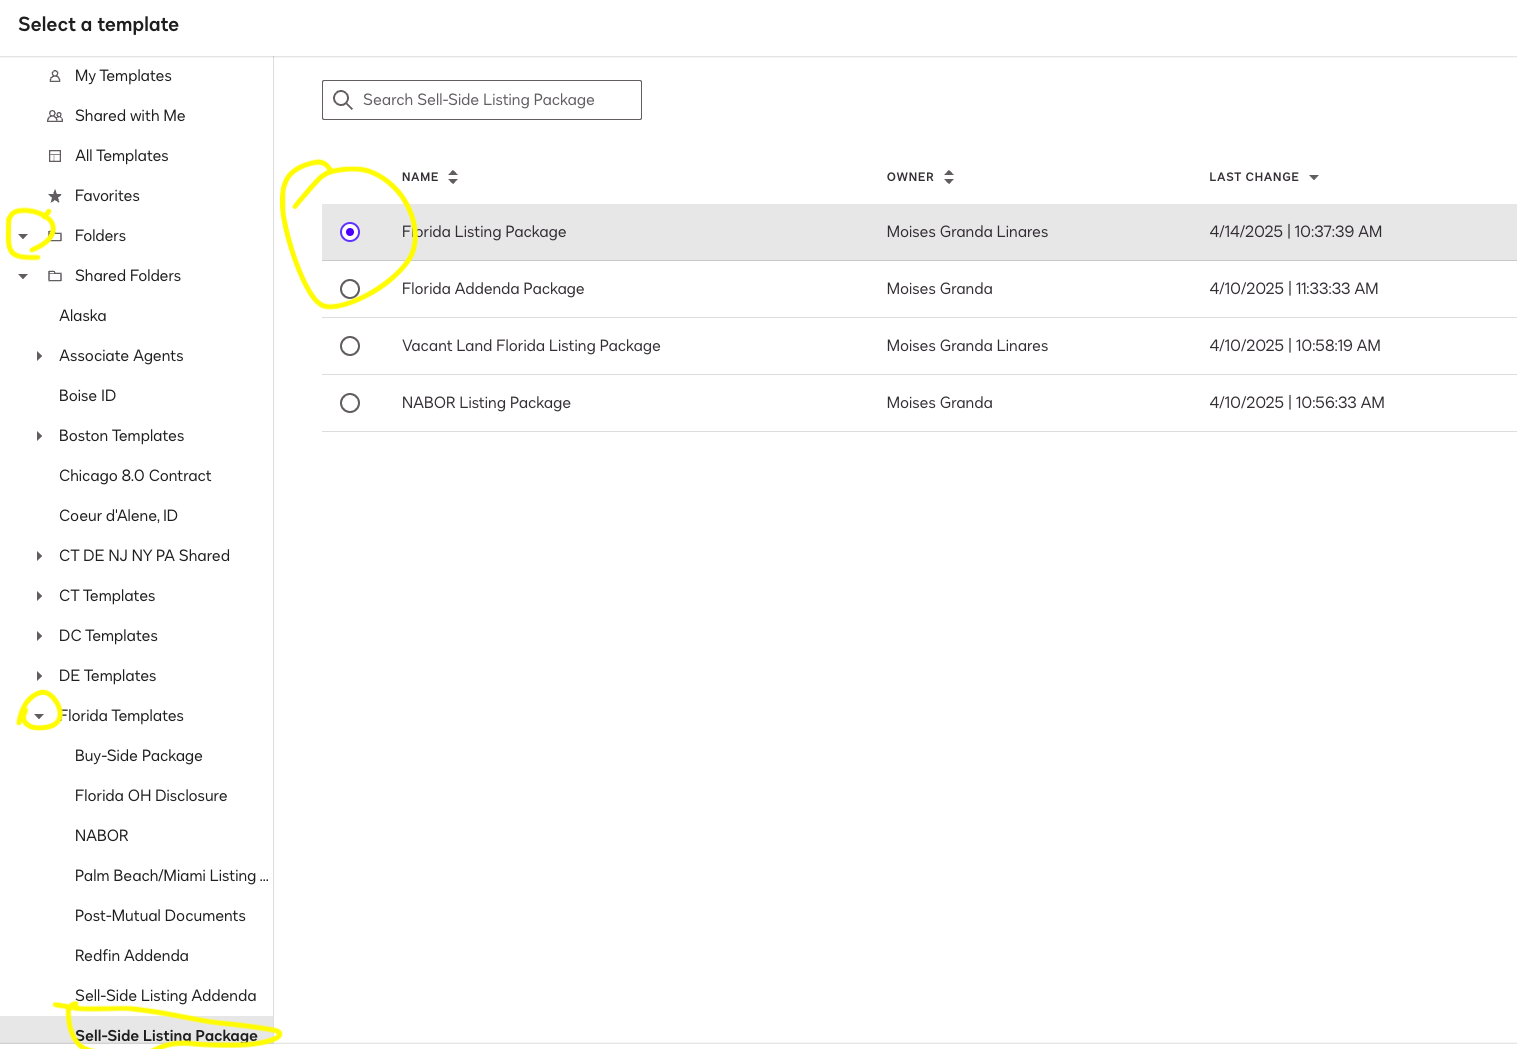Image resolution: width=1517 pixels, height=1049 pixels.
Task: Open the Florida Templates folder
Action: point(122,716)
